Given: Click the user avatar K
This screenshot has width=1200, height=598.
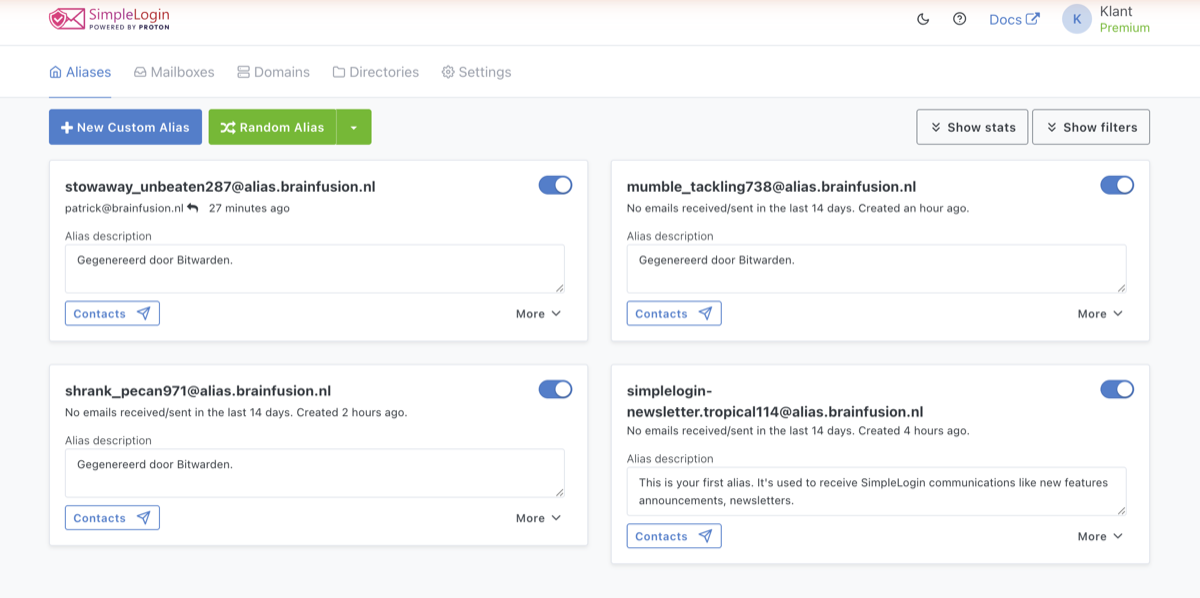Looking at the screenshot, I should point(1077,19).
